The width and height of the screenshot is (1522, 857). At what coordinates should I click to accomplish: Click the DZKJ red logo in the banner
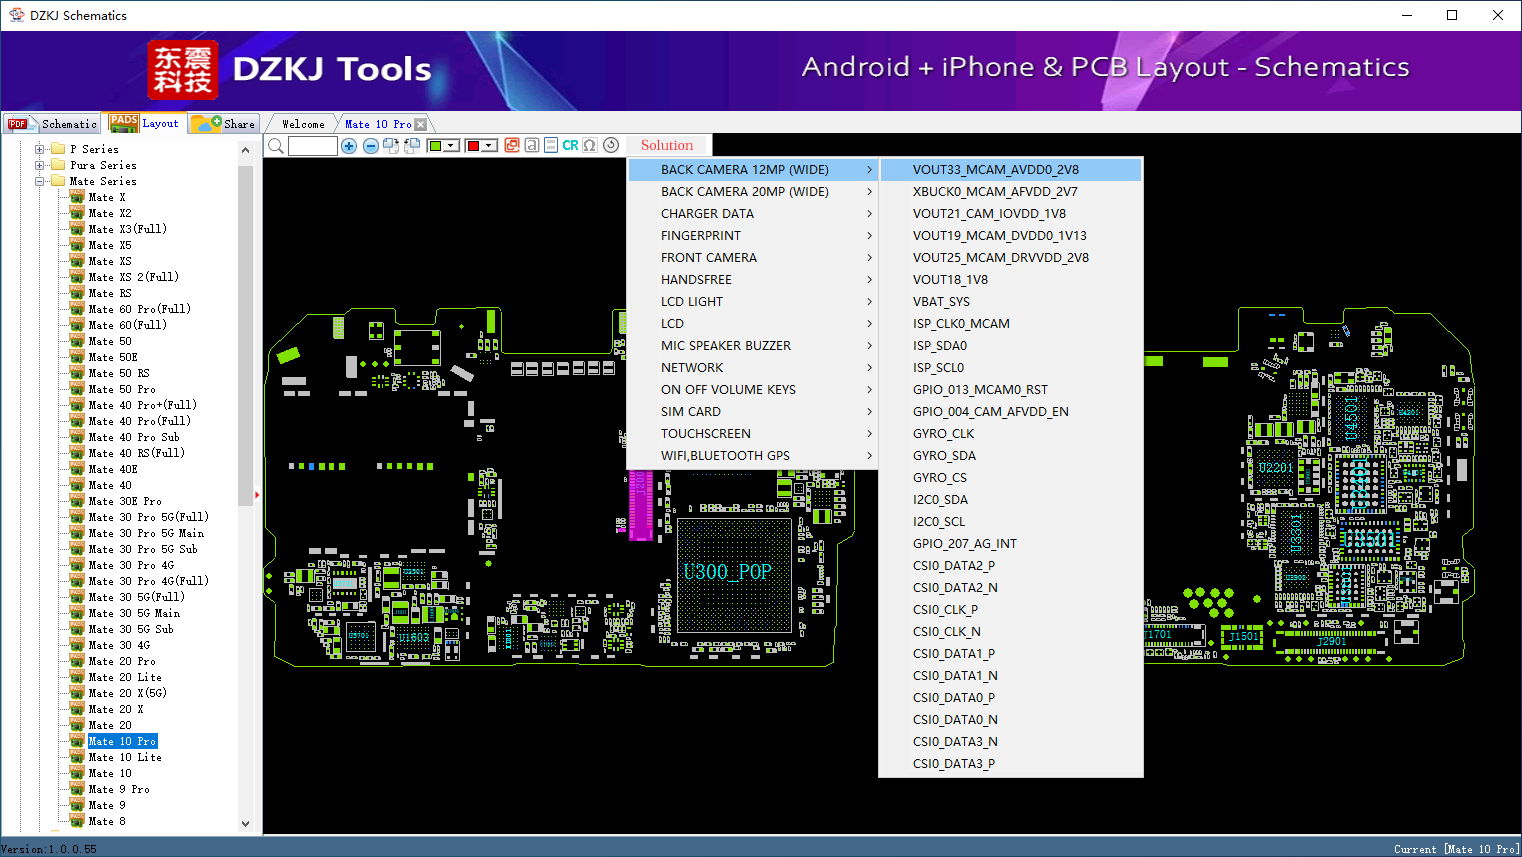tap(182, 70)
